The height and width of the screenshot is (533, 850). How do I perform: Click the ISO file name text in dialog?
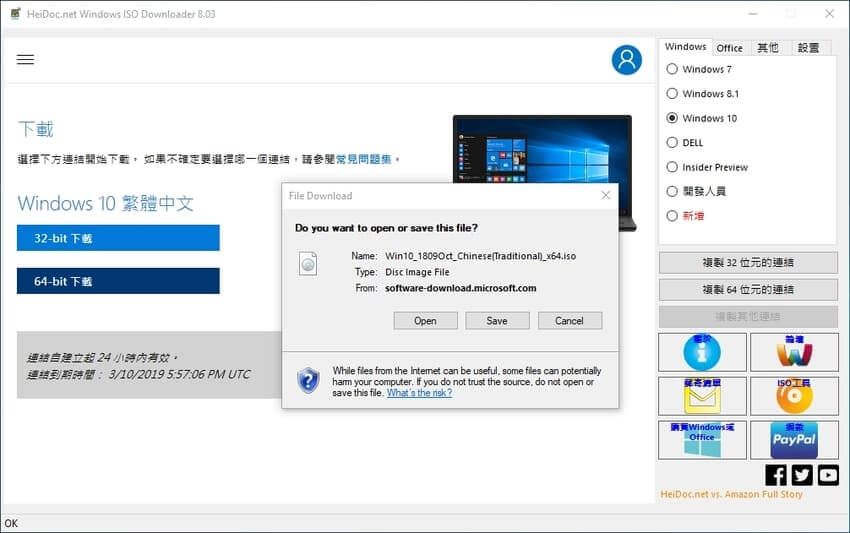click(x=480, y=256)
